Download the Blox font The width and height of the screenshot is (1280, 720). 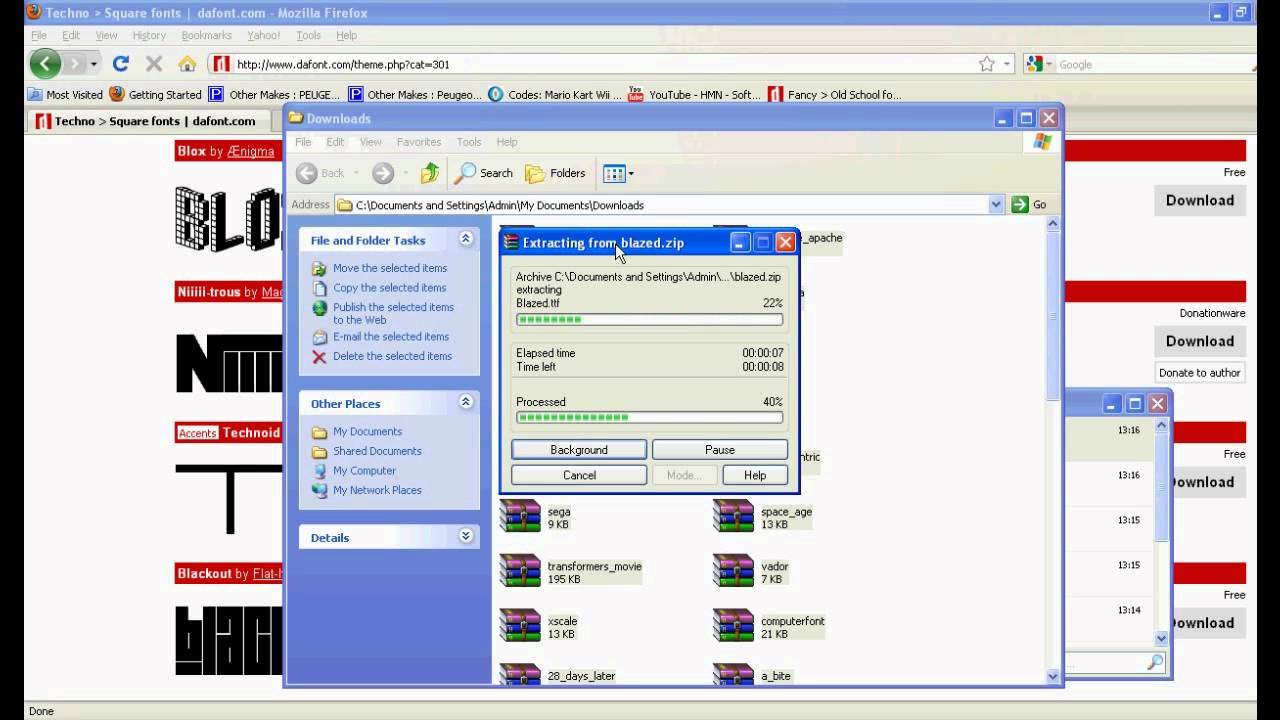tap(1200, 200)
